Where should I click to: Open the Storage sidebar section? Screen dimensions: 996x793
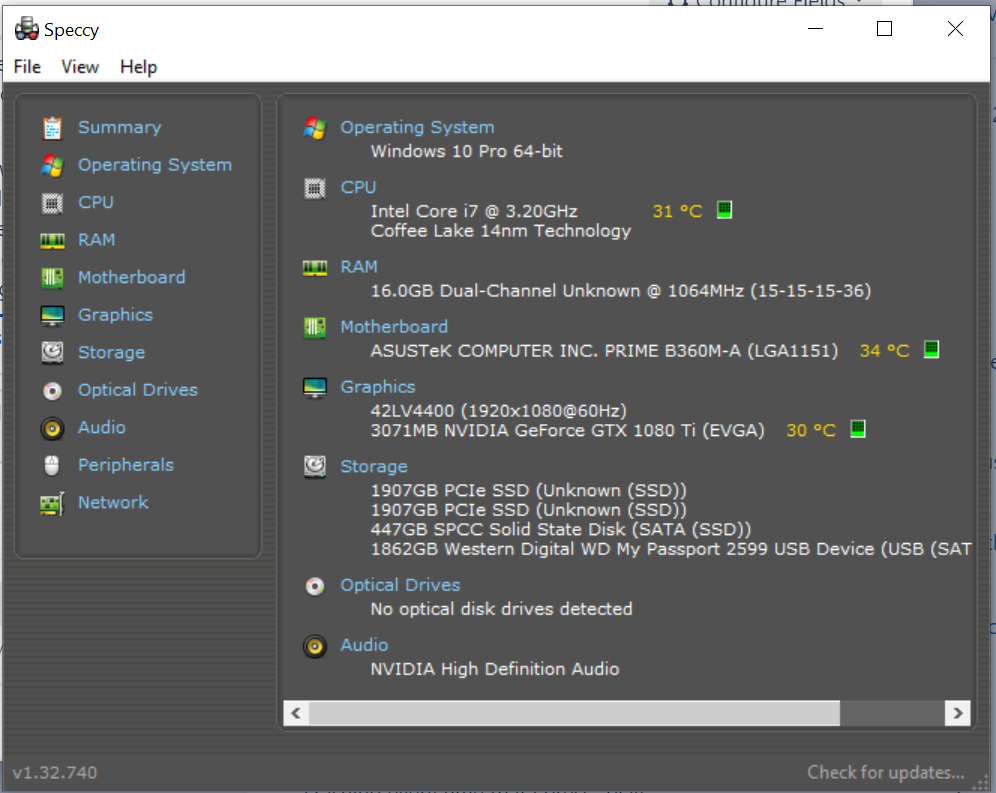111,353
